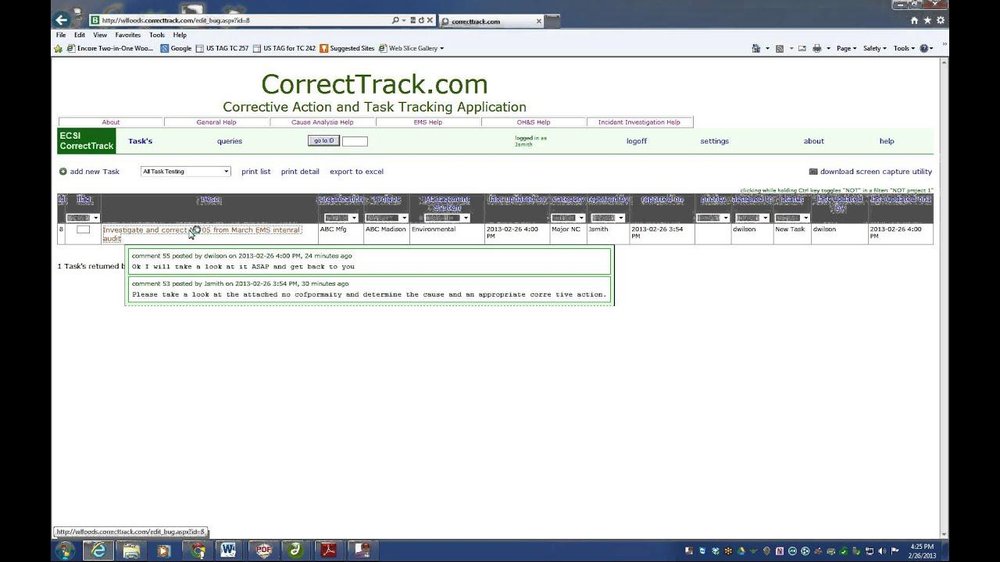Open the Investigate and correct task link
The height and width of the screenshot is (562, 1000).
(202, 233)
